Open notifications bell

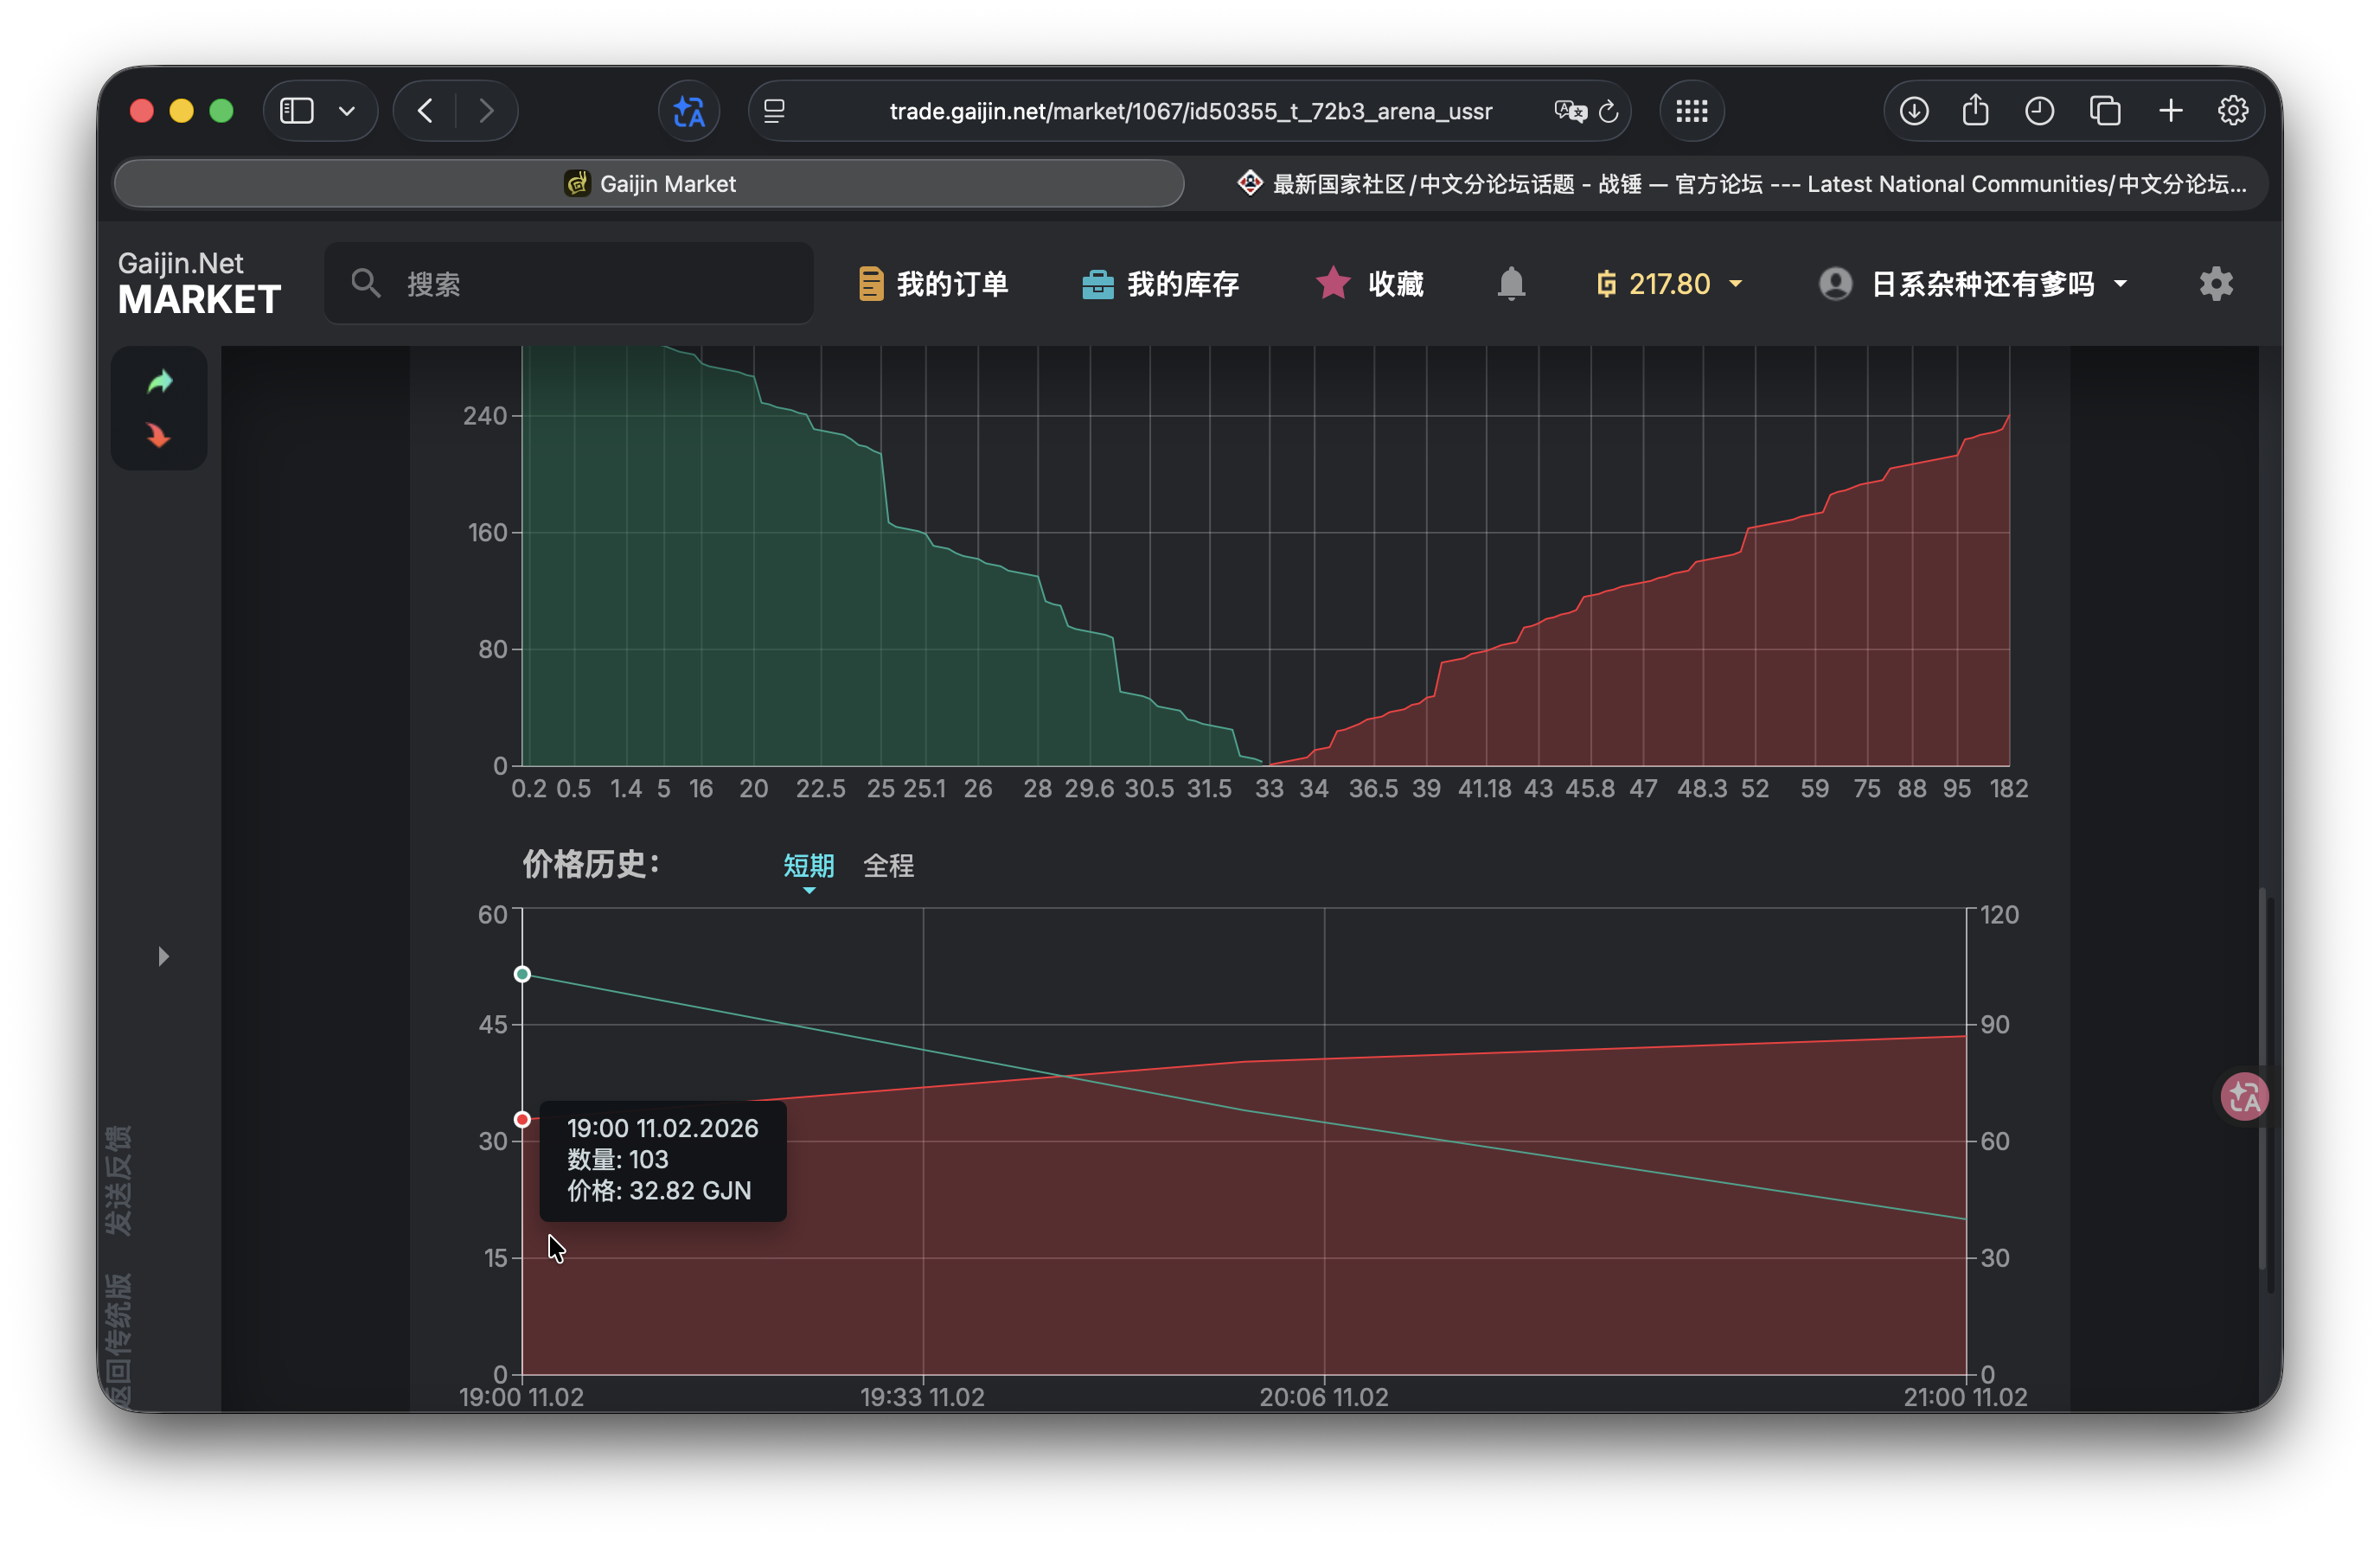1510,284
